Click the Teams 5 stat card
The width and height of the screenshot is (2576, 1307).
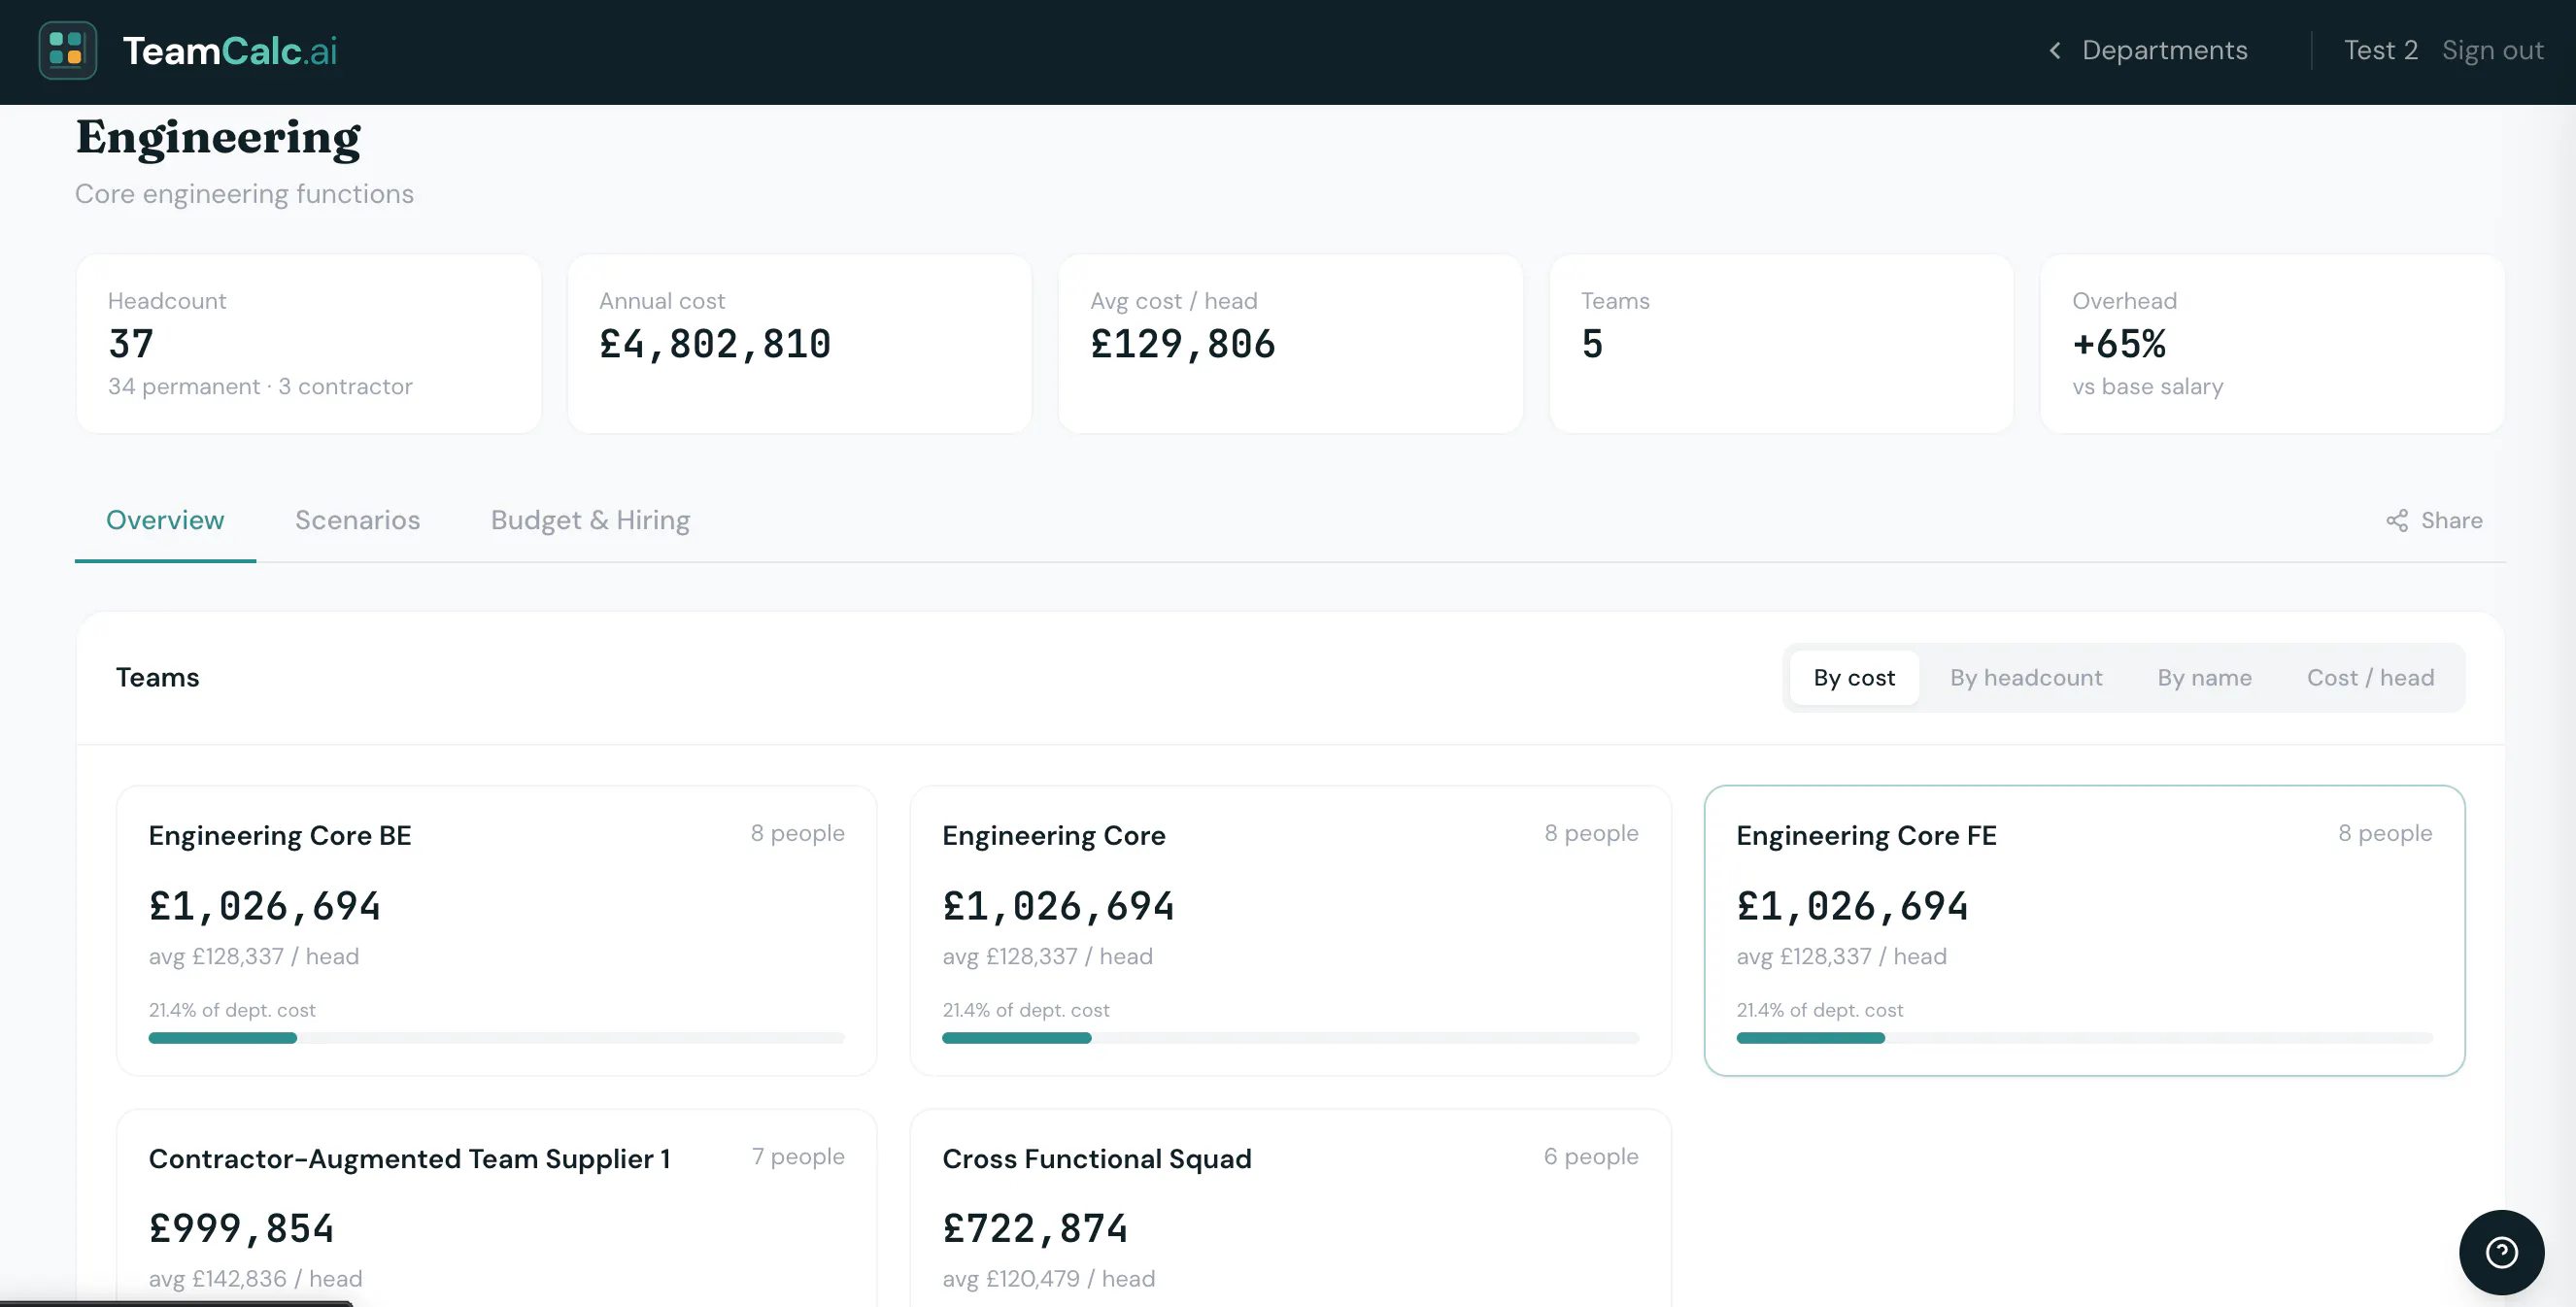tap(1781, 343)
